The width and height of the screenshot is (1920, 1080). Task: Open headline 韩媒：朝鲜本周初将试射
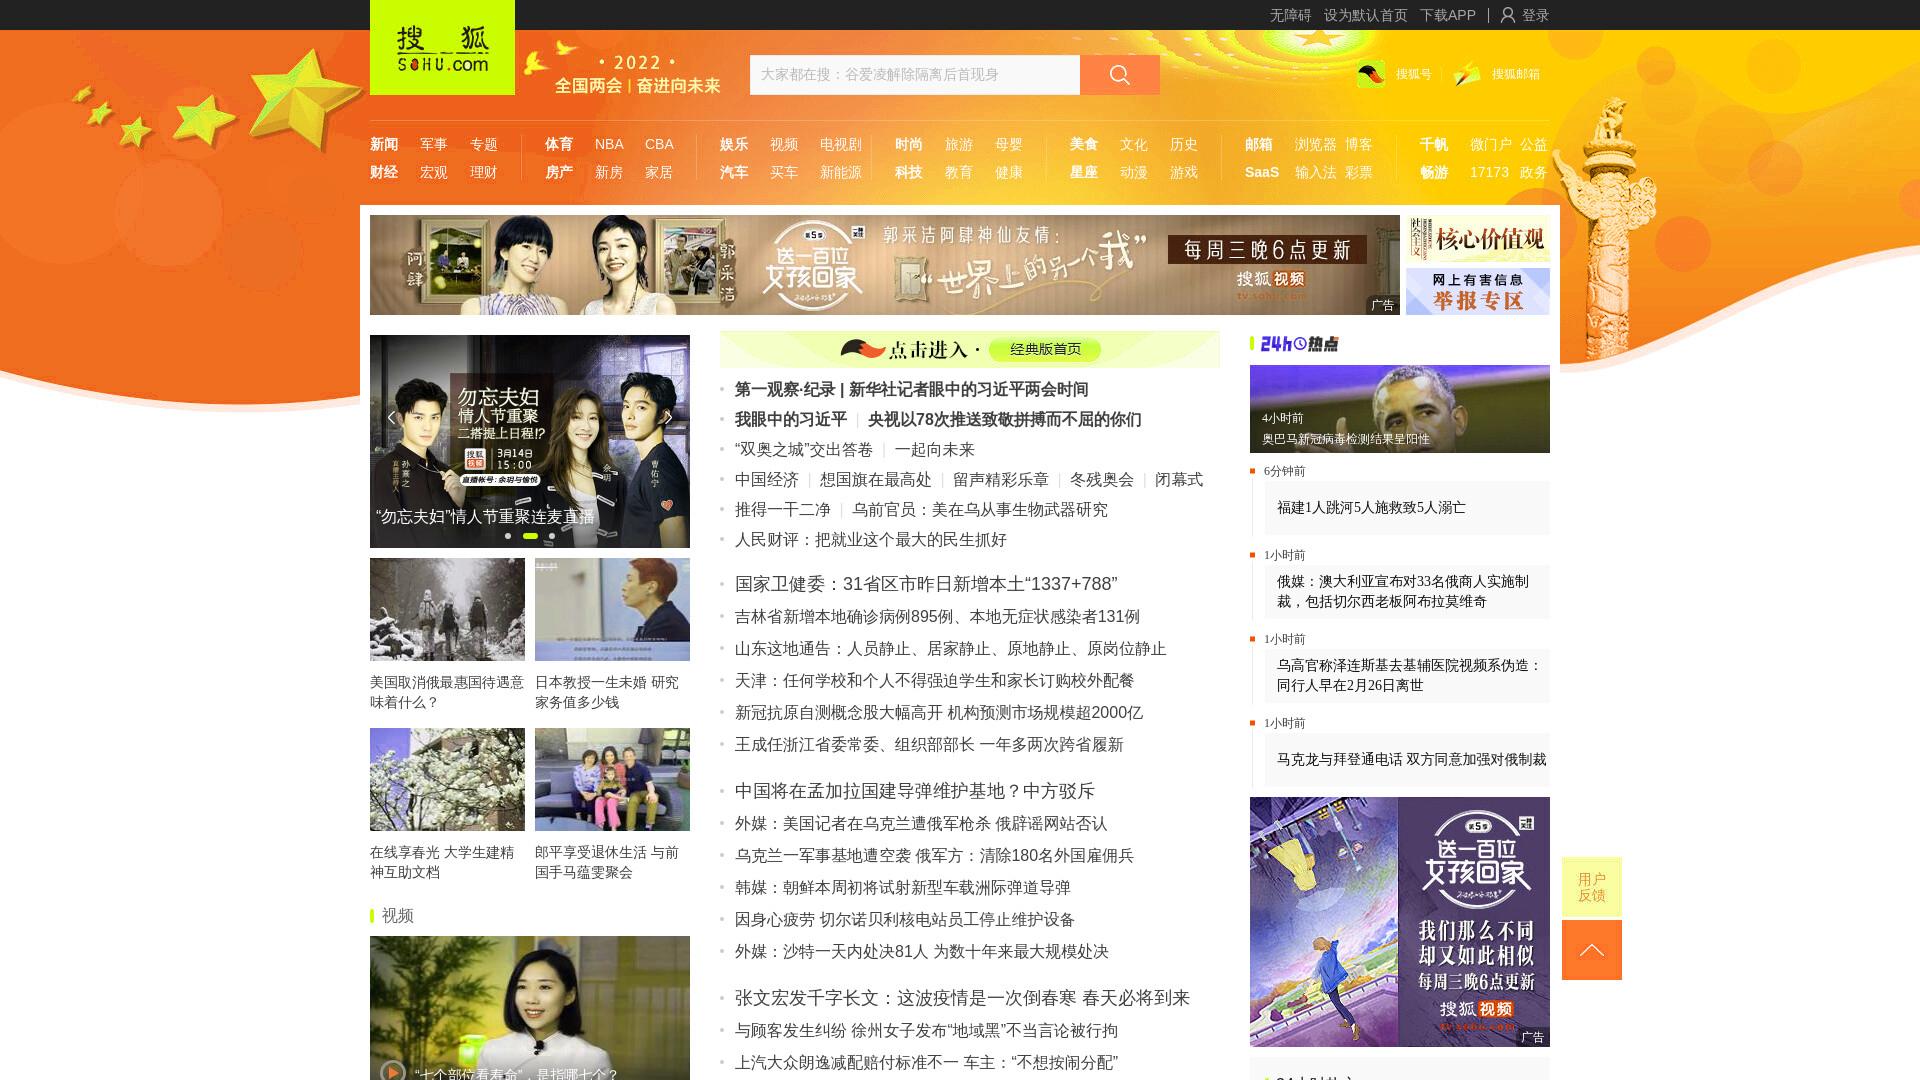click(902, 888)
